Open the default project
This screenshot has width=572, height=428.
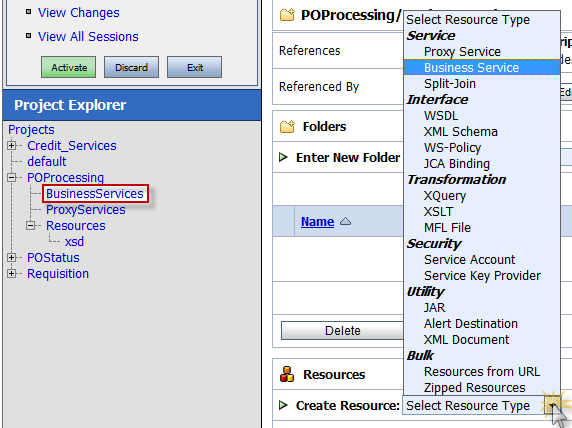[x=47, y=162]
